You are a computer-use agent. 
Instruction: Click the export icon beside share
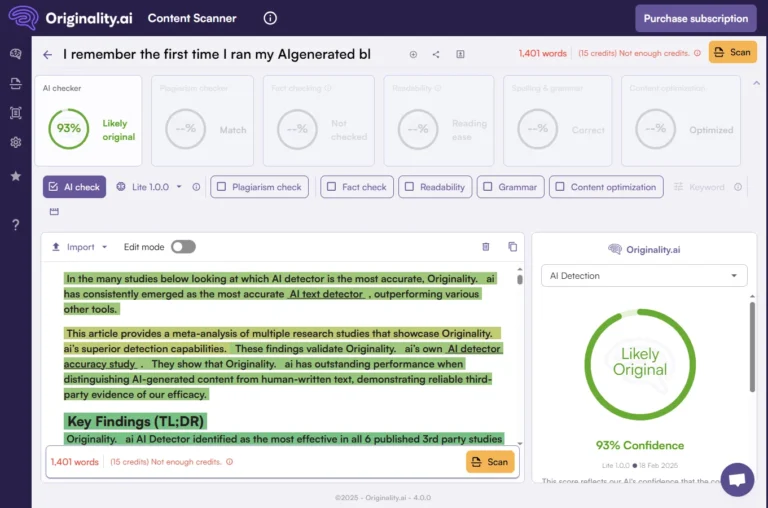460,54
